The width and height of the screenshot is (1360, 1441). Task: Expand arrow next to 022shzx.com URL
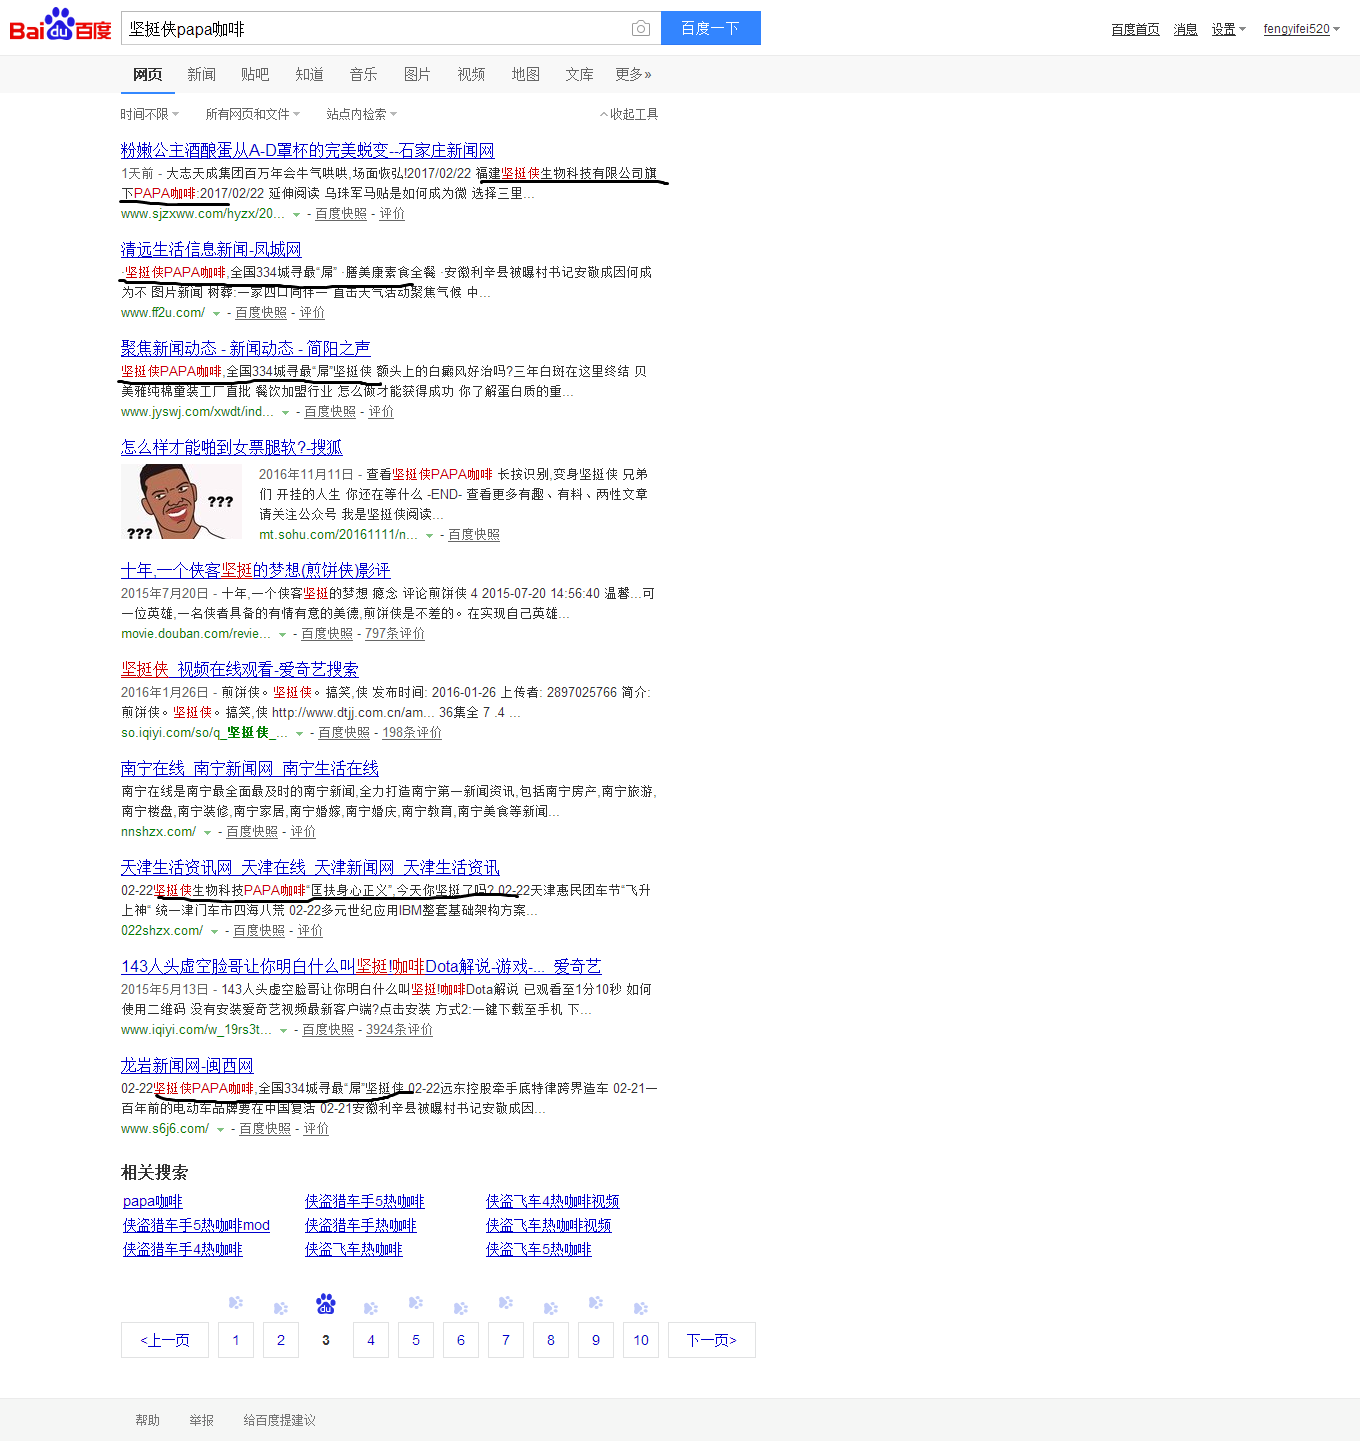pyautogui.click(x=214, y=932)
